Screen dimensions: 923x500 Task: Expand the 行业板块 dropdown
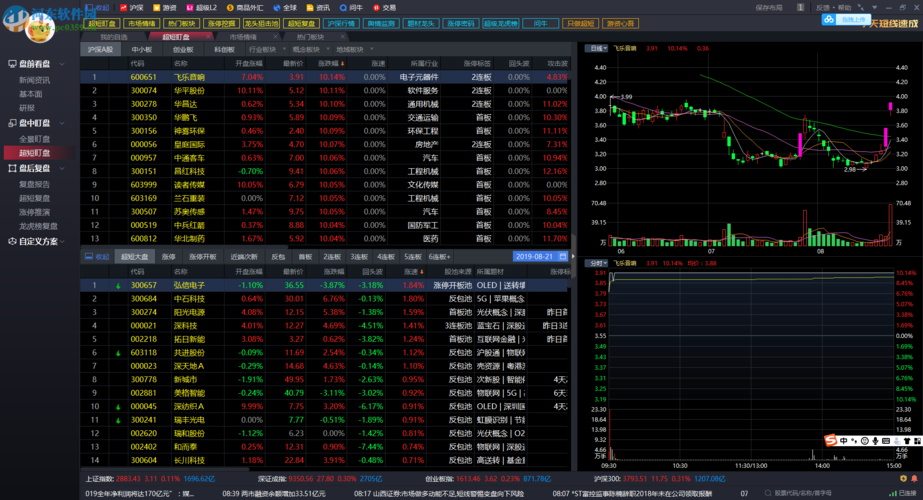point(267,49)
